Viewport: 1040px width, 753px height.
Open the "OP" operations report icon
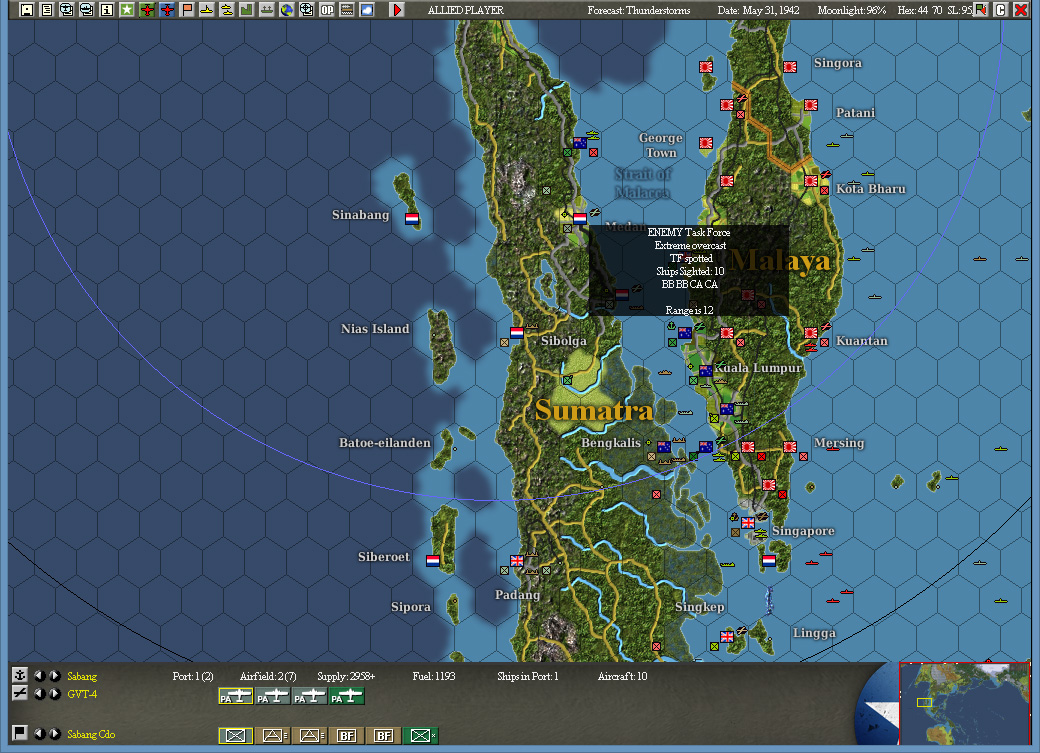(326, 10)
